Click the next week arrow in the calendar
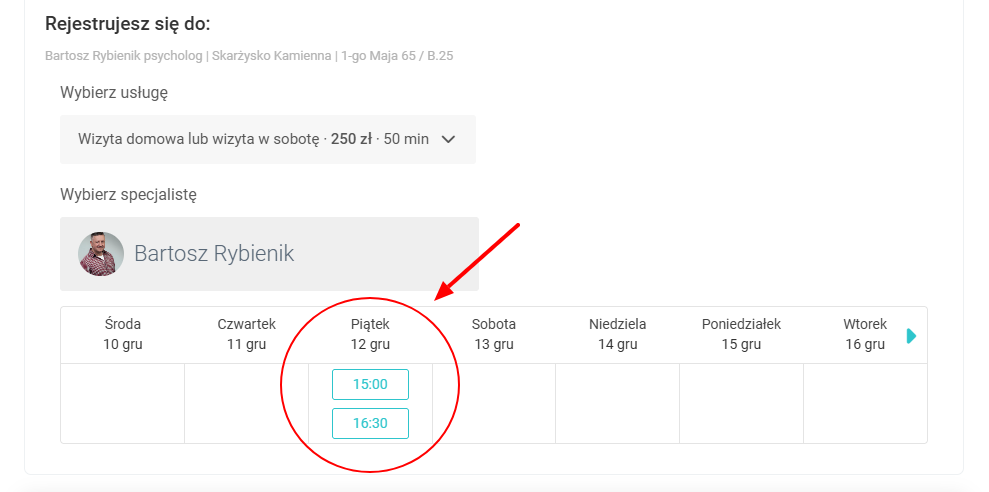This screenshot has width=989, height=492. click(911, 336)
